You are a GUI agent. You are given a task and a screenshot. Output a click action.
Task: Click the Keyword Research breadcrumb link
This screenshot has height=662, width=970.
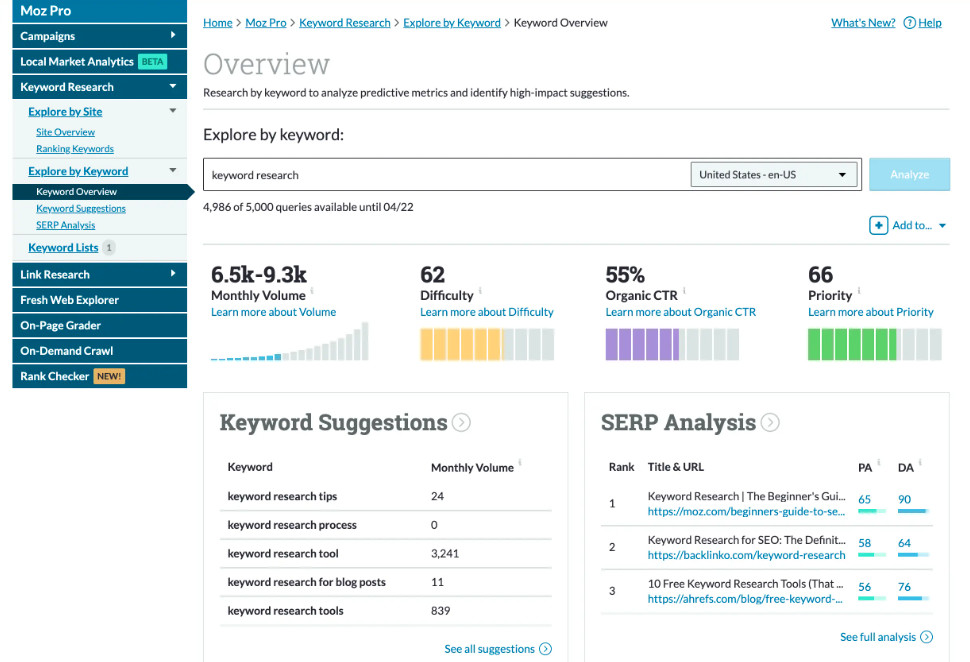pyautogui.click(x=345, y=23)
